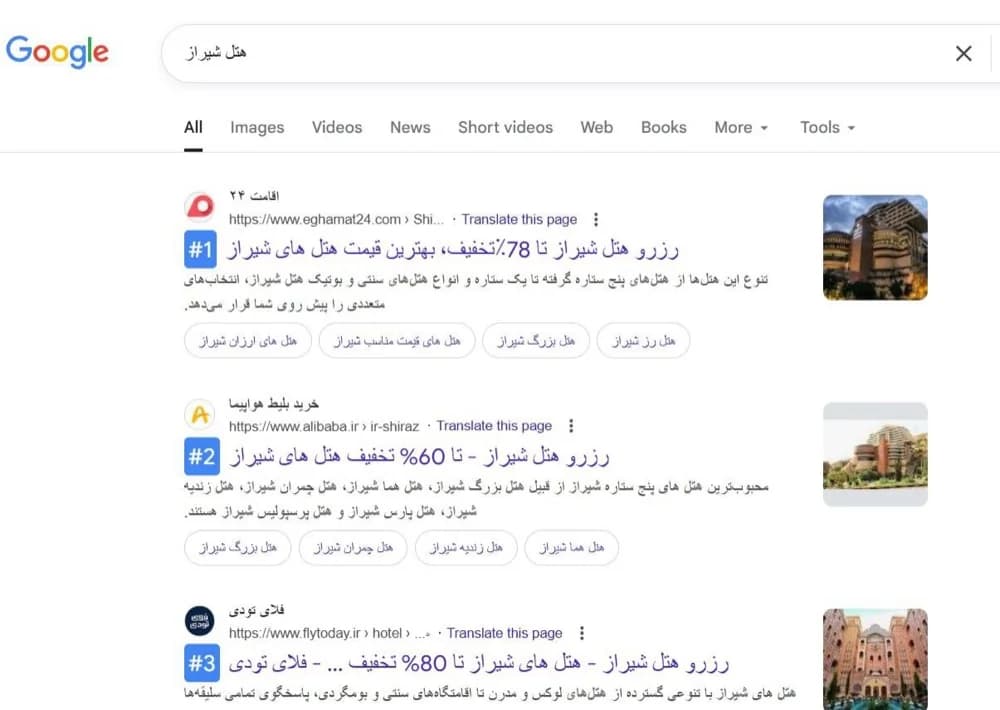
Task: Open the News tab
Action: point(410,128)
